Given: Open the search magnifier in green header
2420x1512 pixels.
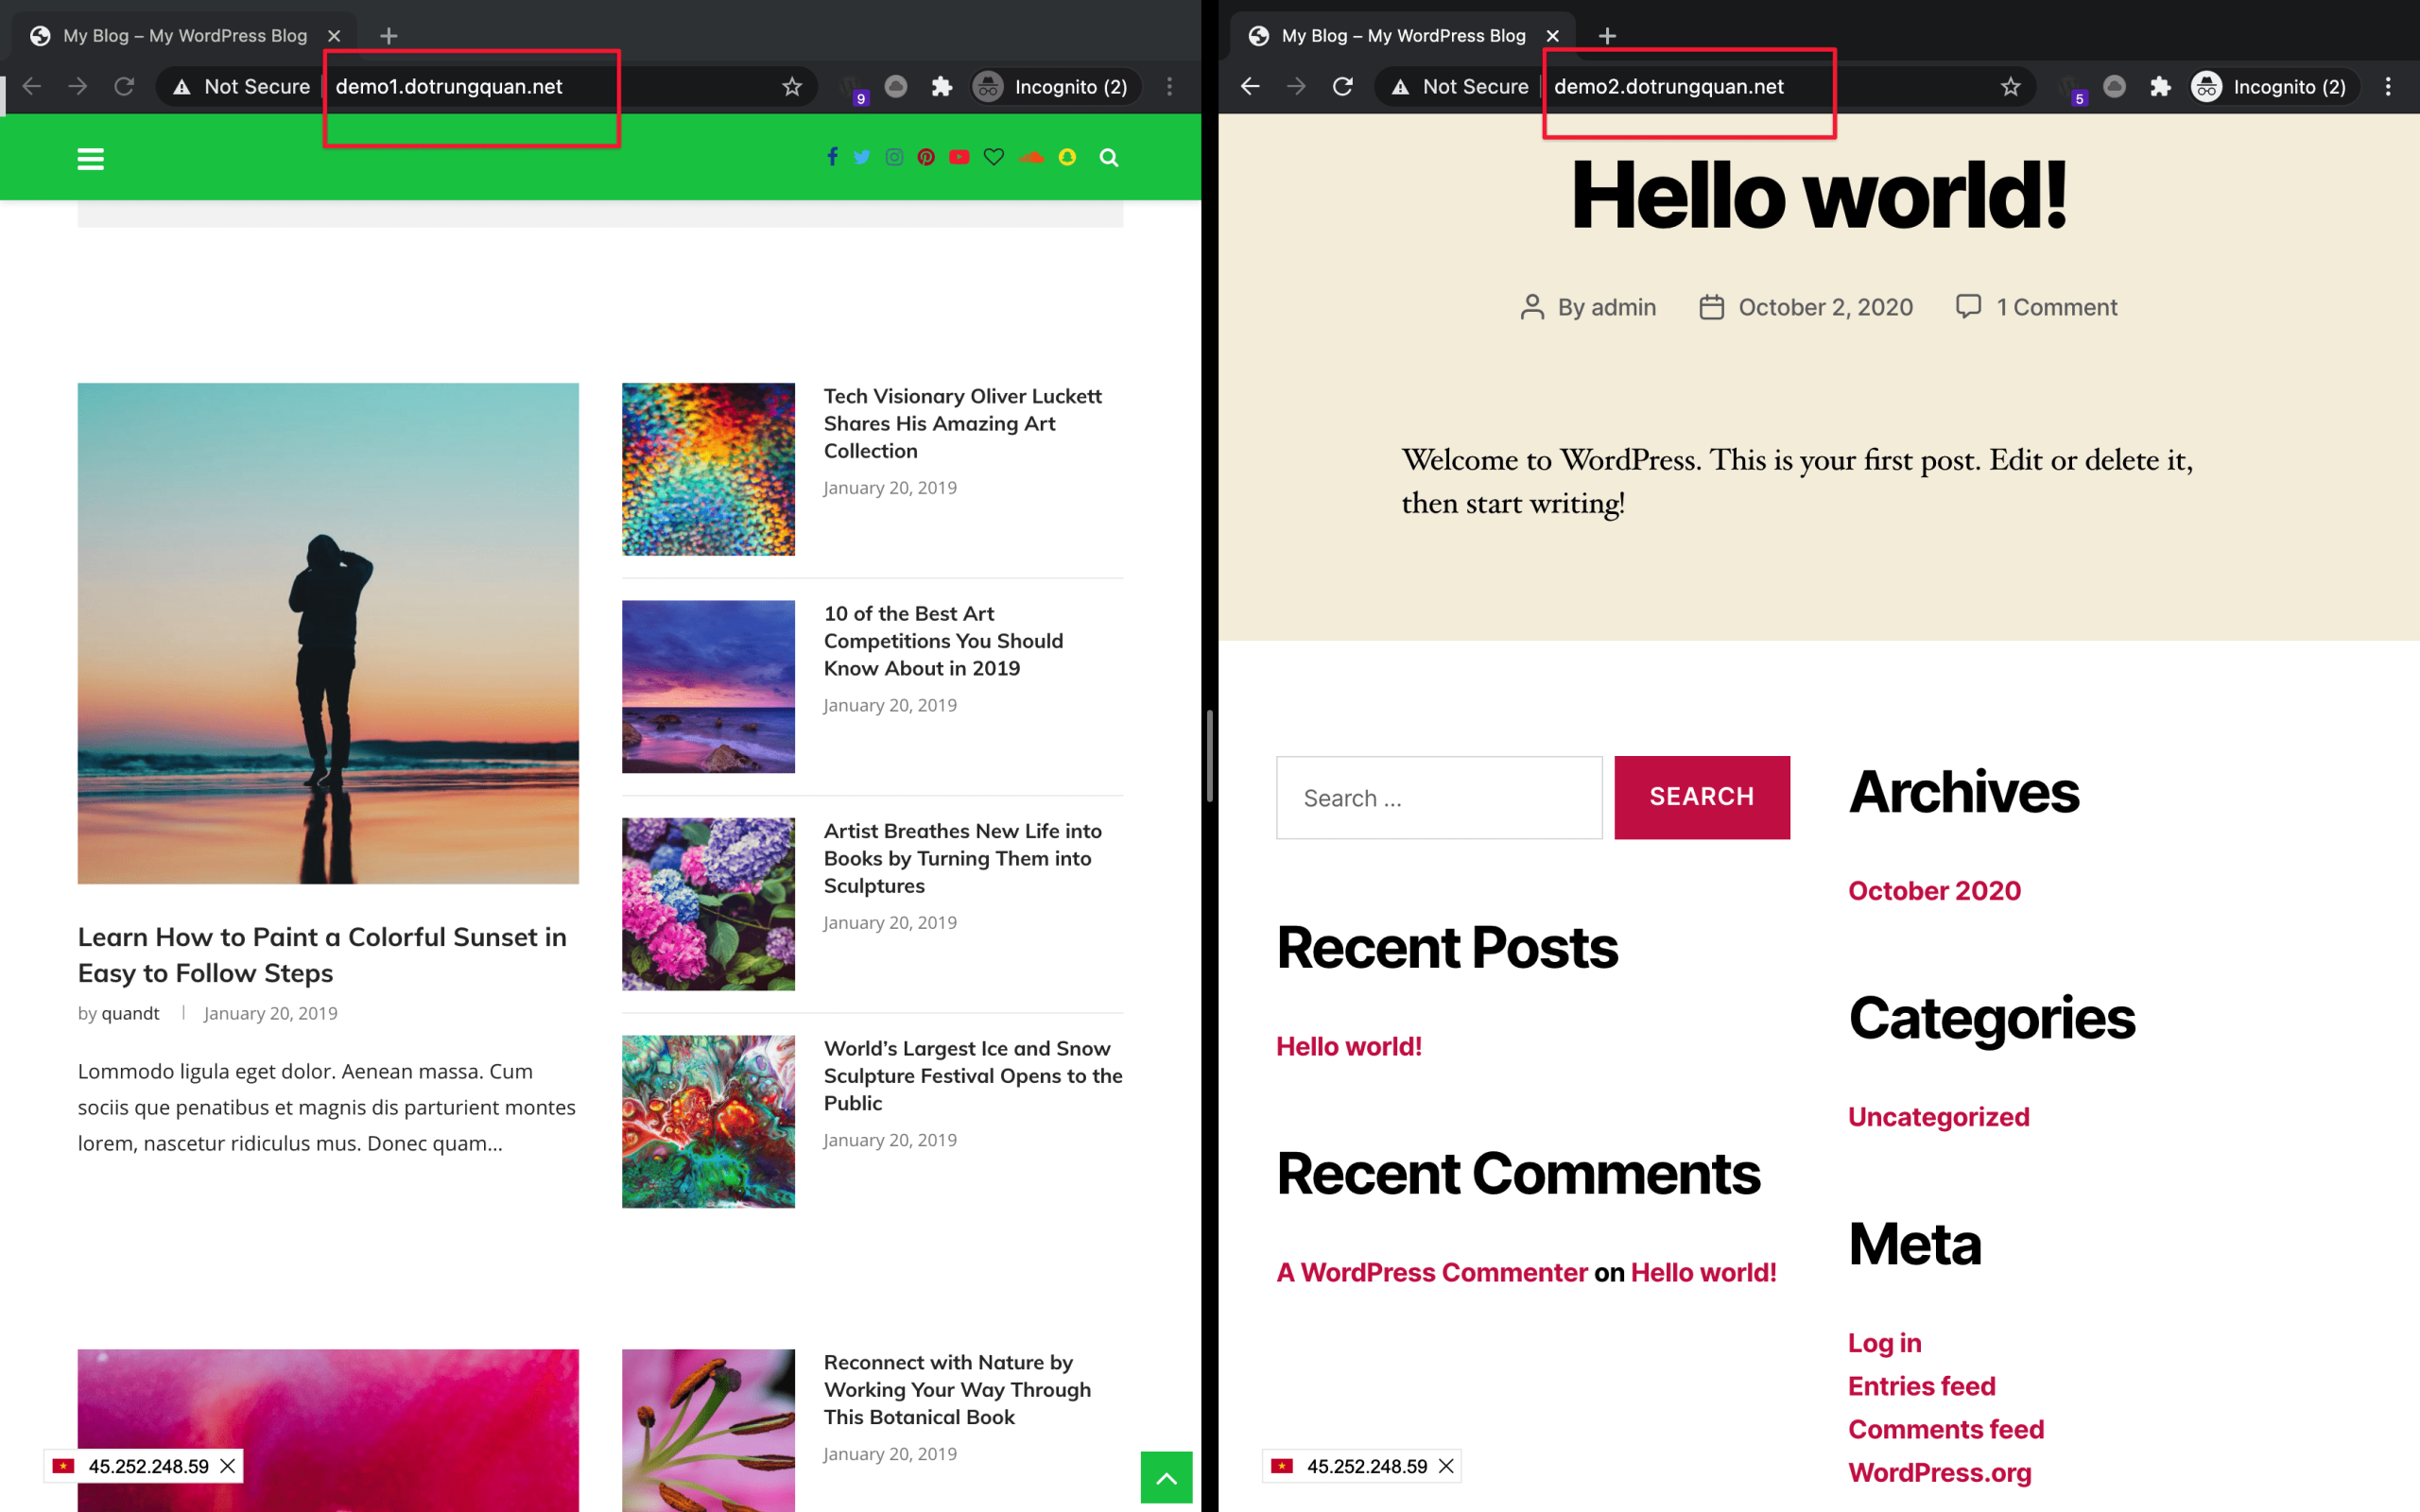Looking at the screenshot, I should pyautogui.click(x=1109, y=157).
